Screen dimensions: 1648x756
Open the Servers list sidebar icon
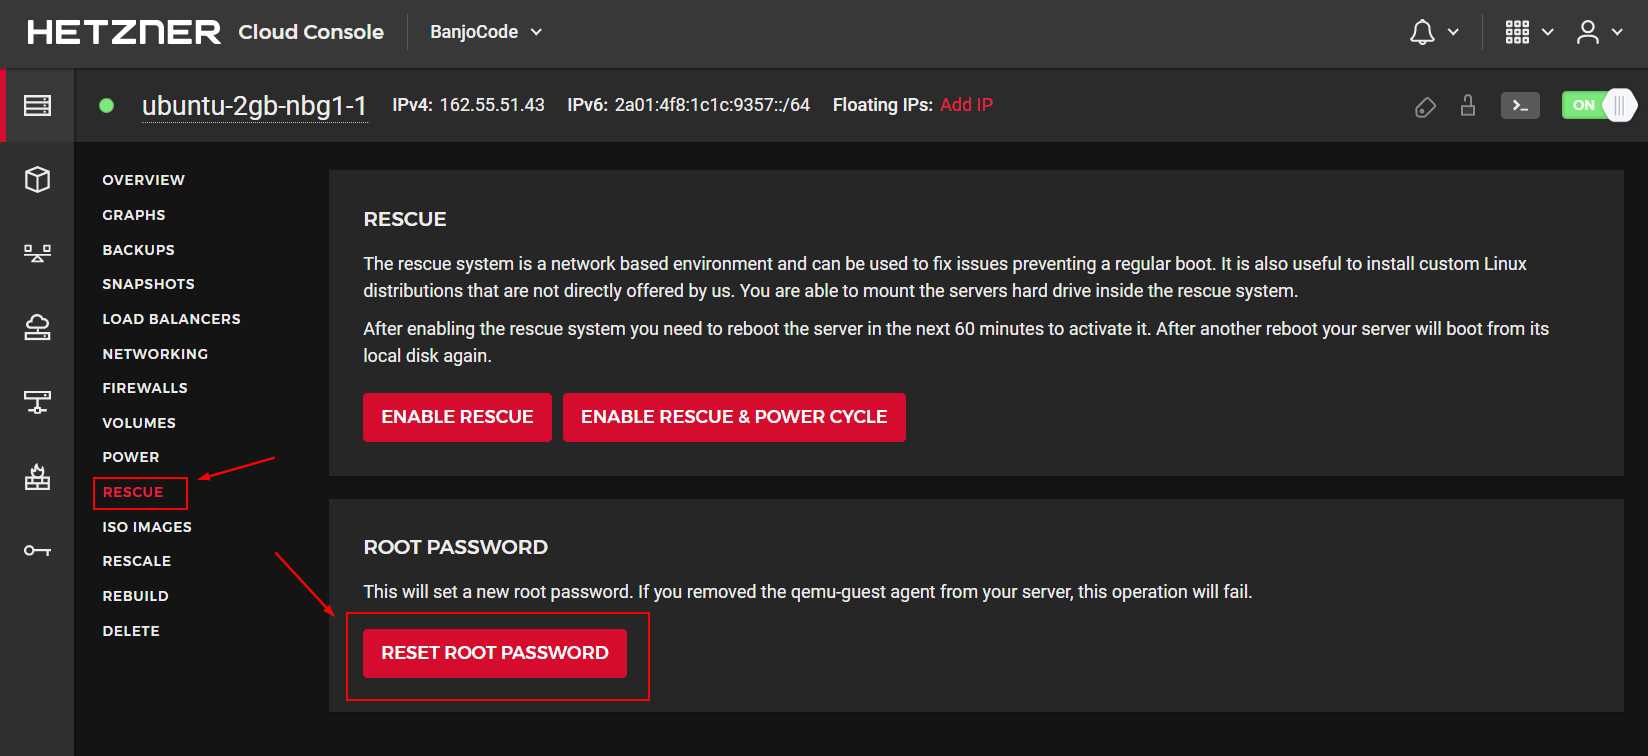pos(37,105)
